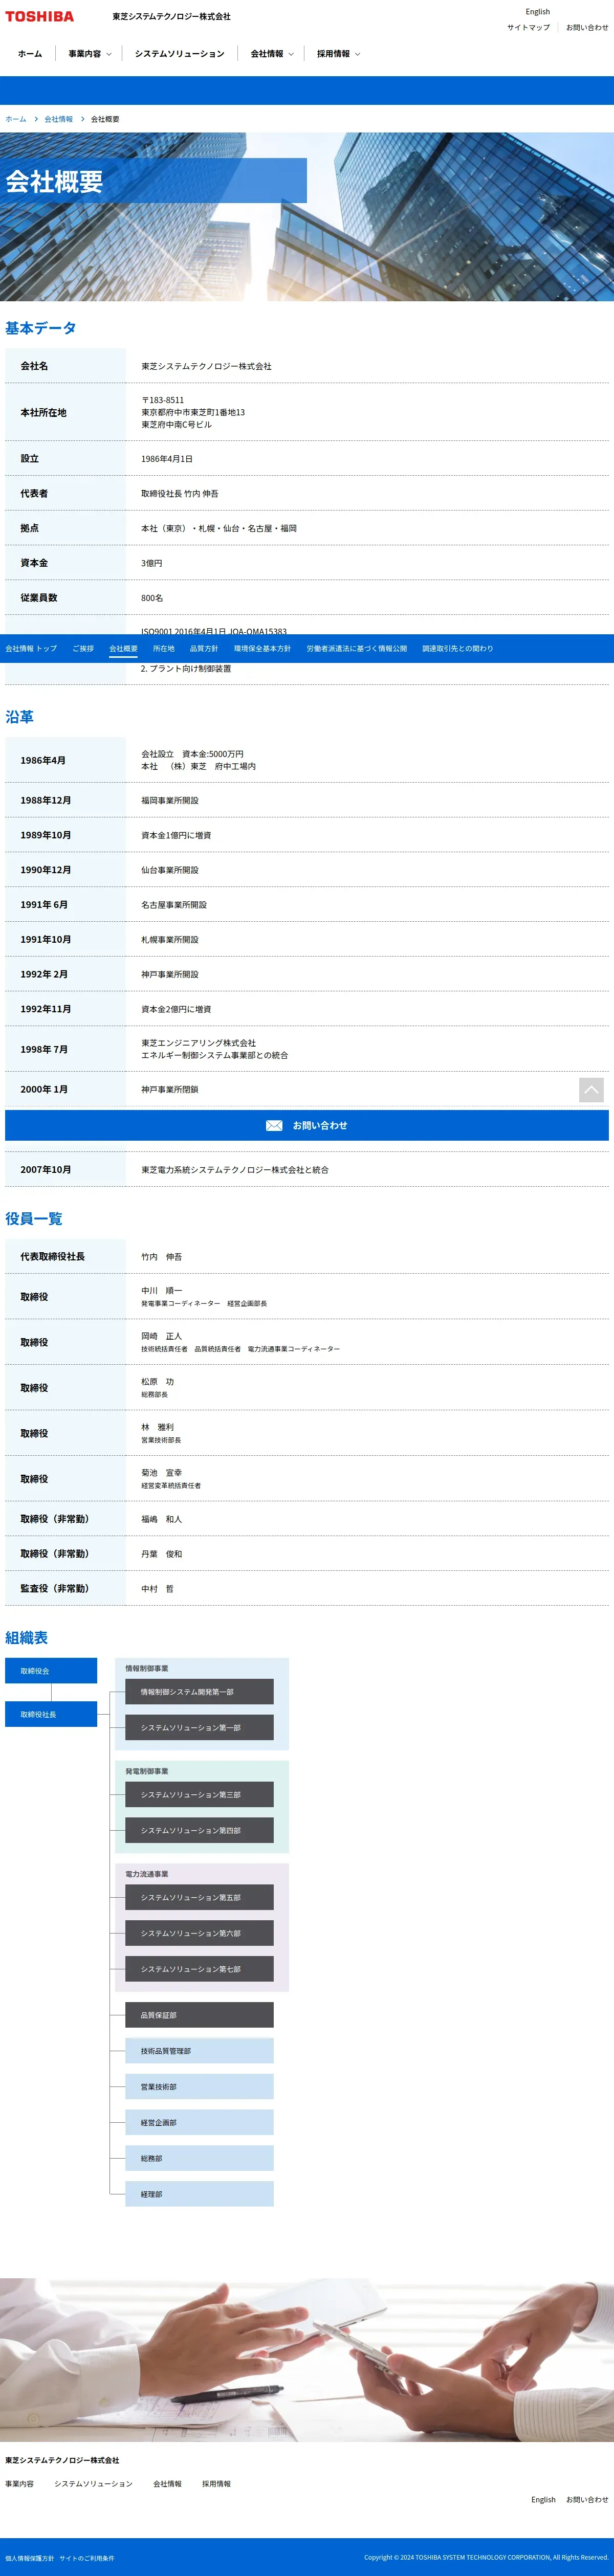614x2576 pixels.
Task: Click the 総務部 org box
Action: coord(199,2158)
